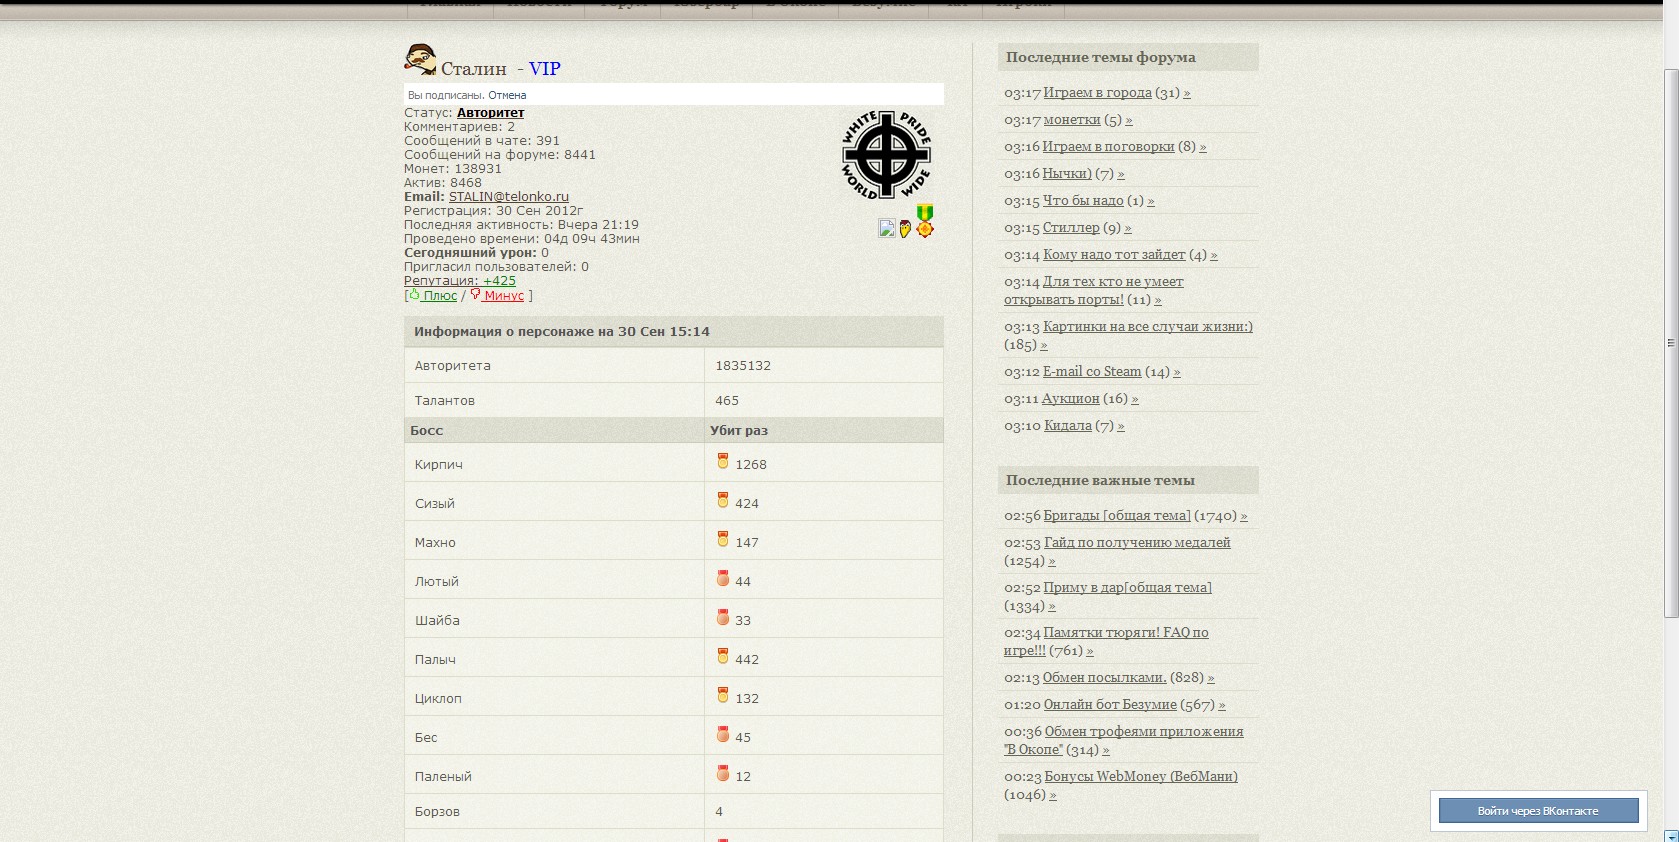The width and height of the screenshot is (1679, 842).
Task: Click the Борзов row label
Action: point(437,811)
